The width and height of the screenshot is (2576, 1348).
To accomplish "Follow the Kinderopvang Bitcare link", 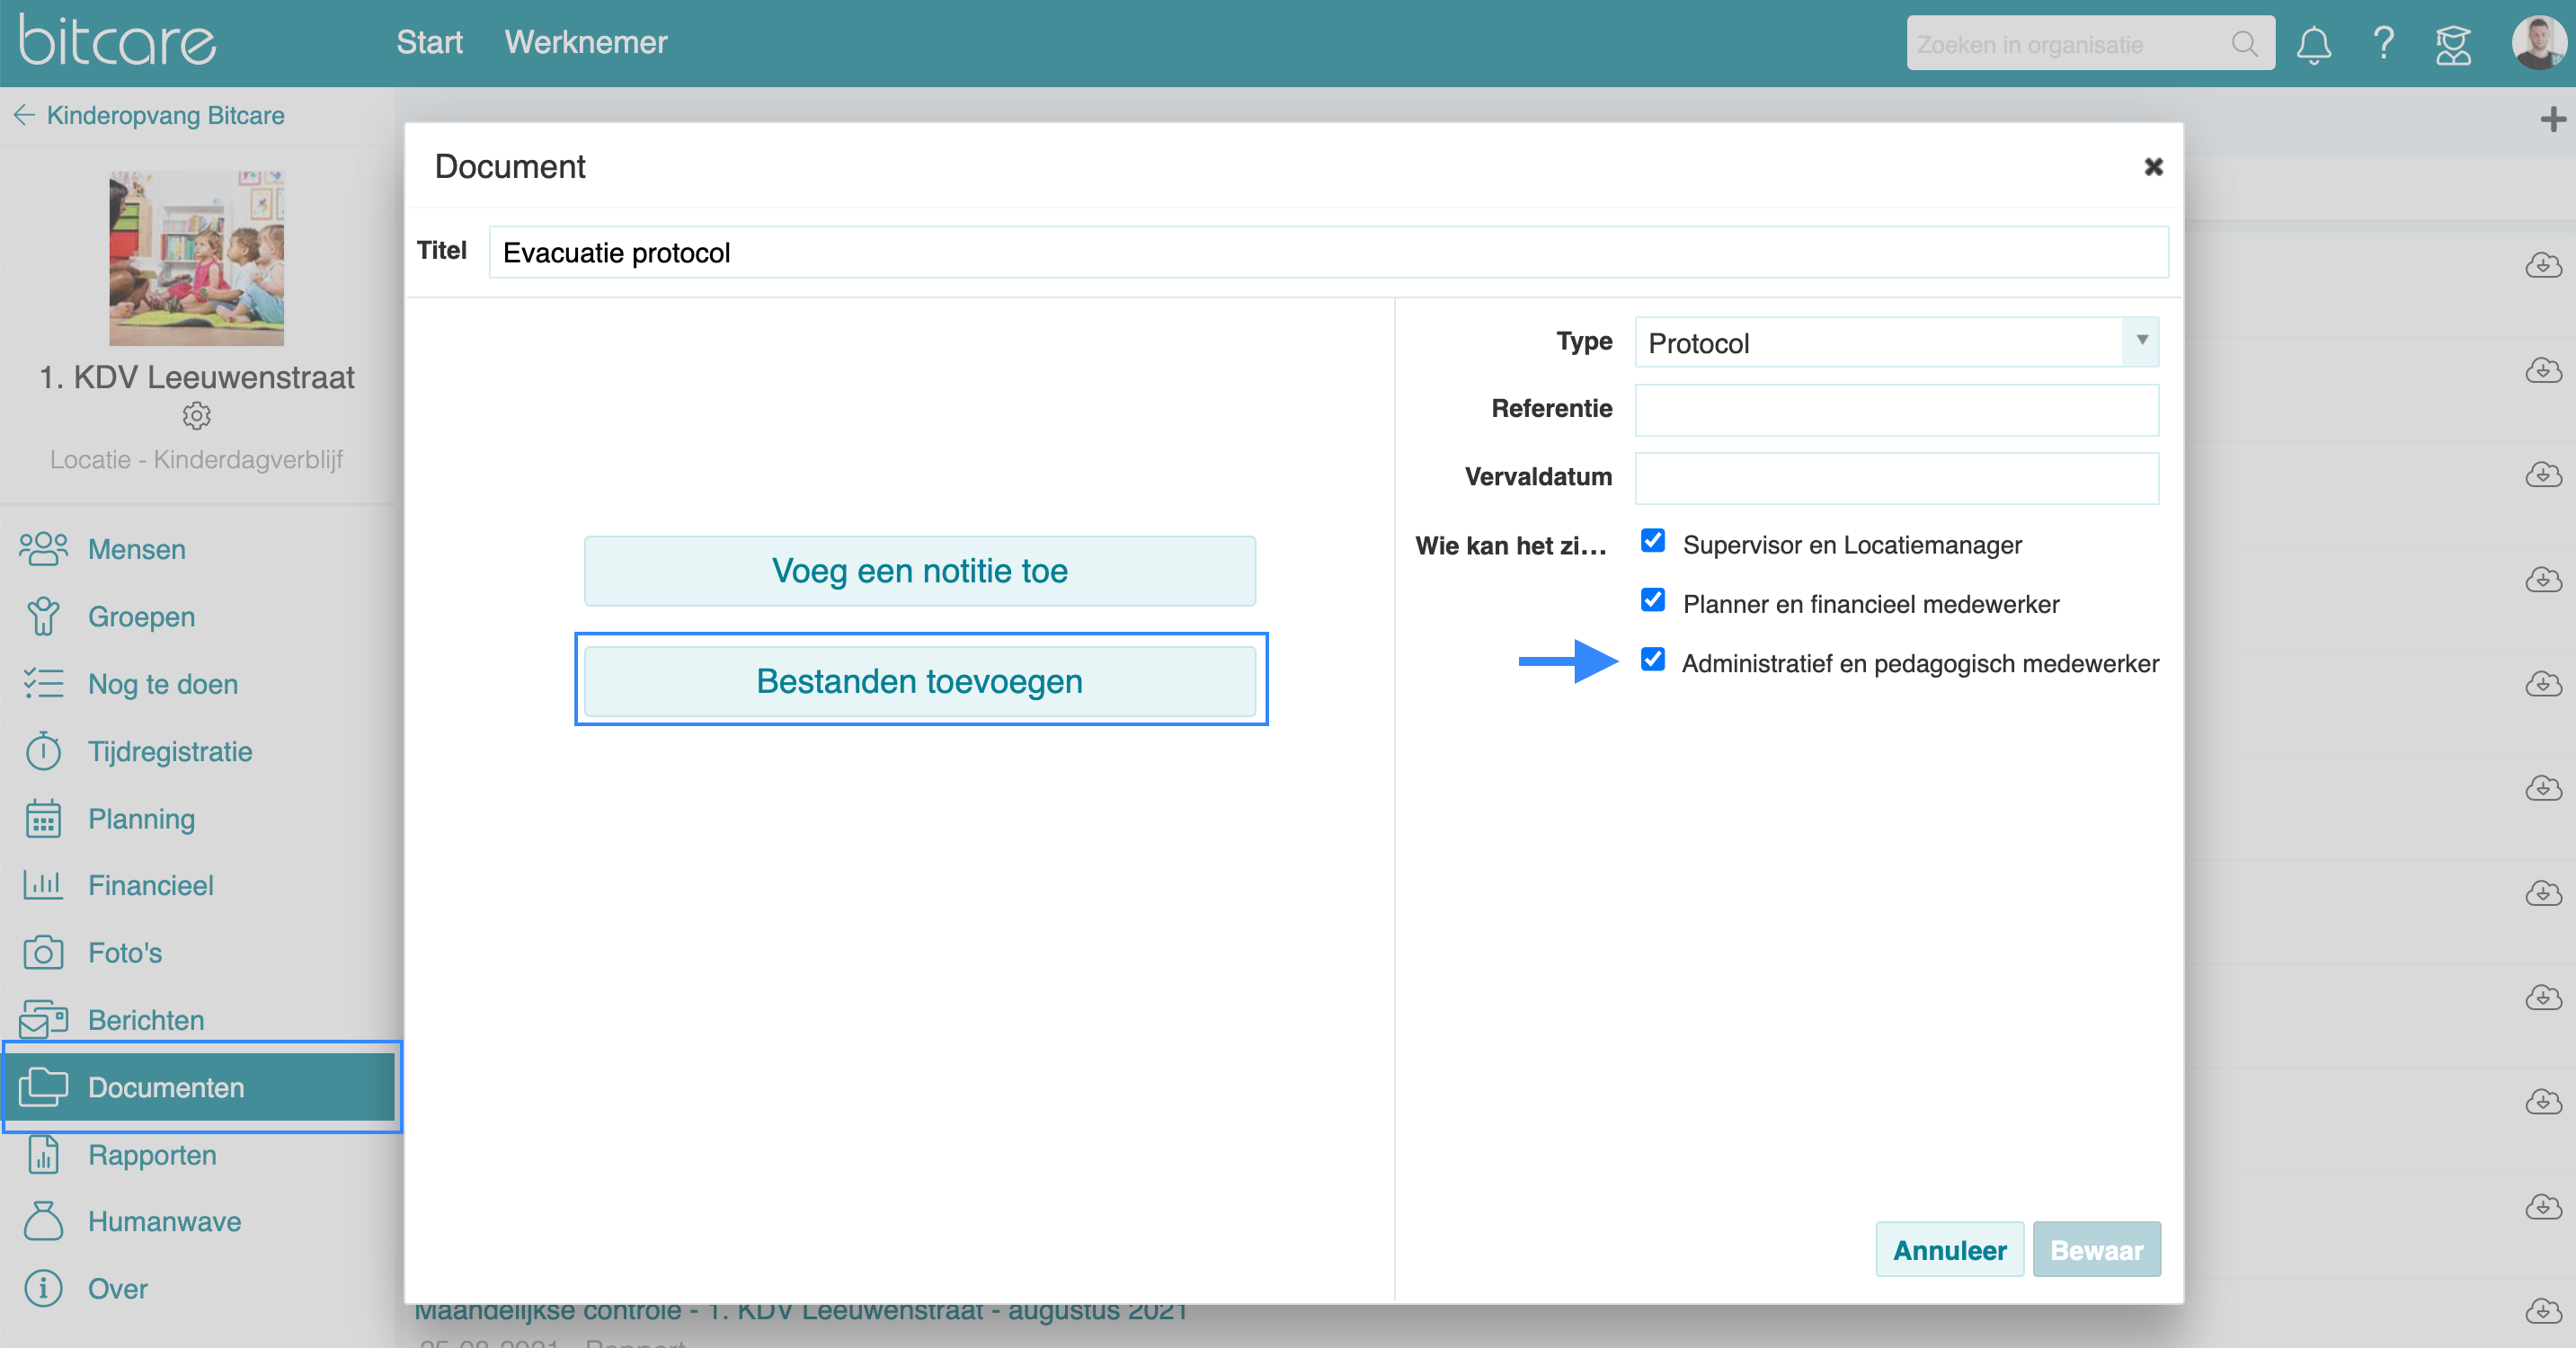I will [x=165, y=115].
